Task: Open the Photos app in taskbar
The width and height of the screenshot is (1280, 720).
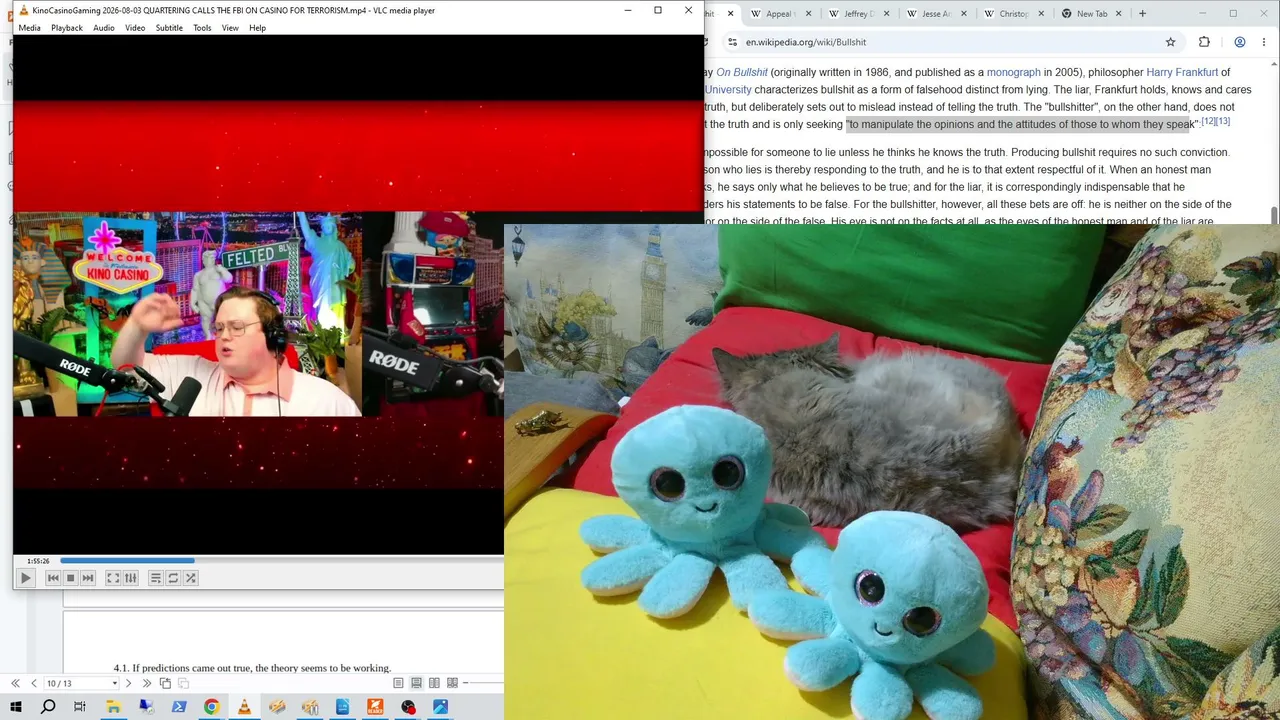Action: point(440,707)
